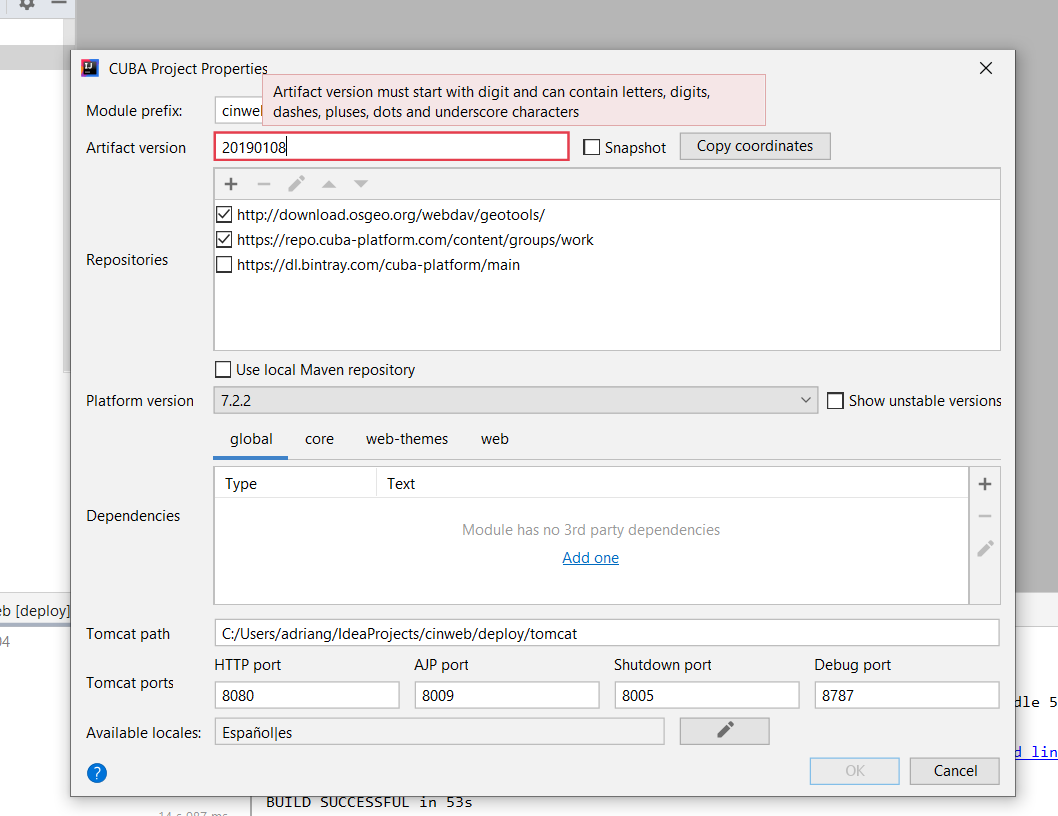Remove selected repository with minus icon
This screenshot has height=816, width=1058.
coord(264,184)
